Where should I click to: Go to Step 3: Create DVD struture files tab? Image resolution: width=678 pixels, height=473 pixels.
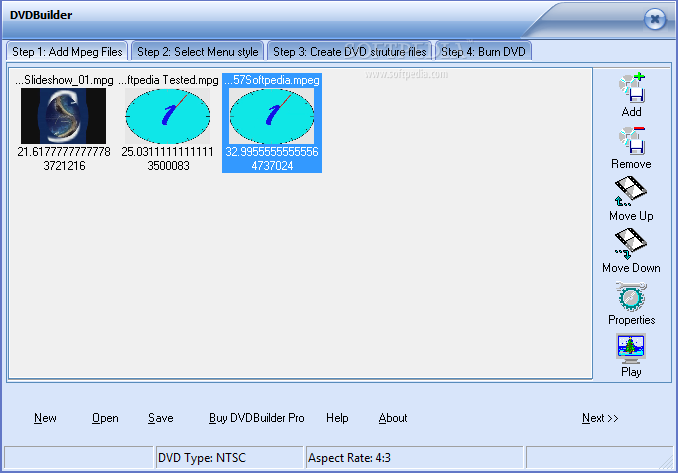coord(349,52)
